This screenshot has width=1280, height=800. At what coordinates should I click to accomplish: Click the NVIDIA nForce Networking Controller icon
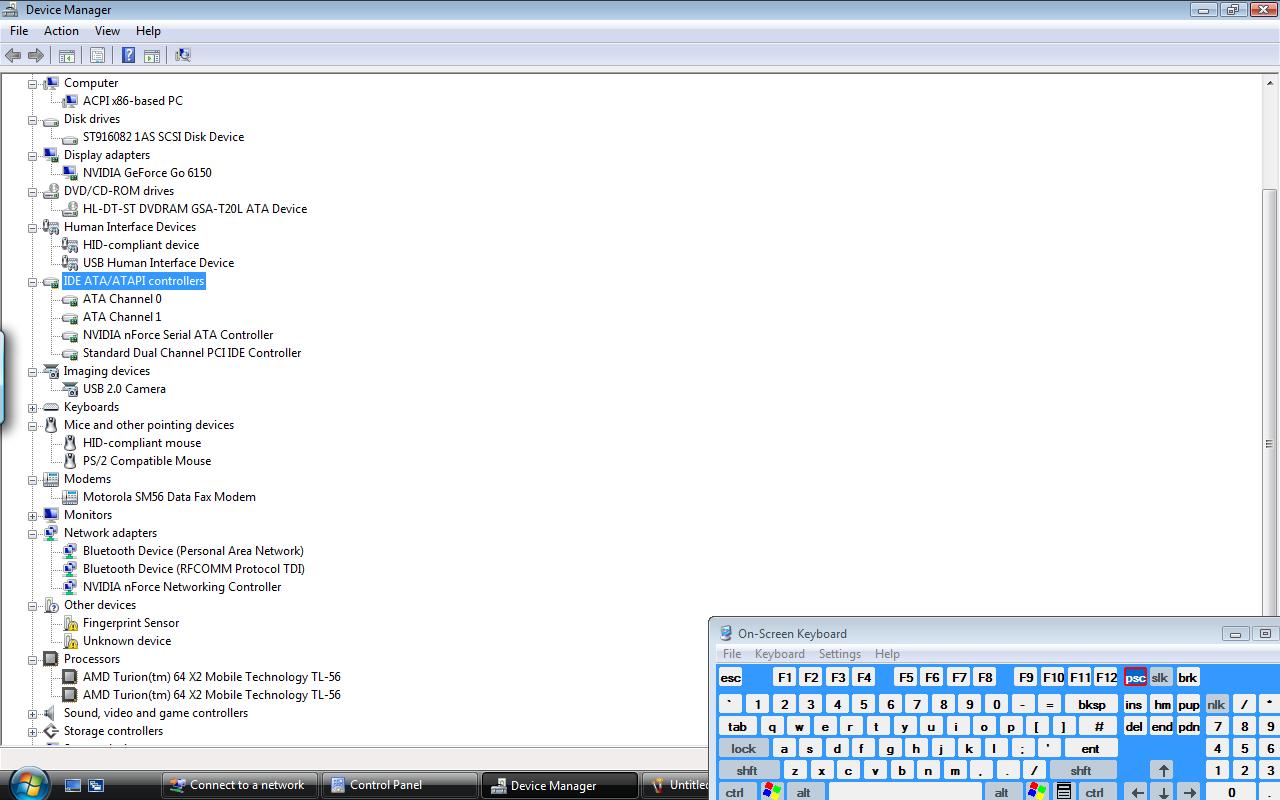coord(71,587)
